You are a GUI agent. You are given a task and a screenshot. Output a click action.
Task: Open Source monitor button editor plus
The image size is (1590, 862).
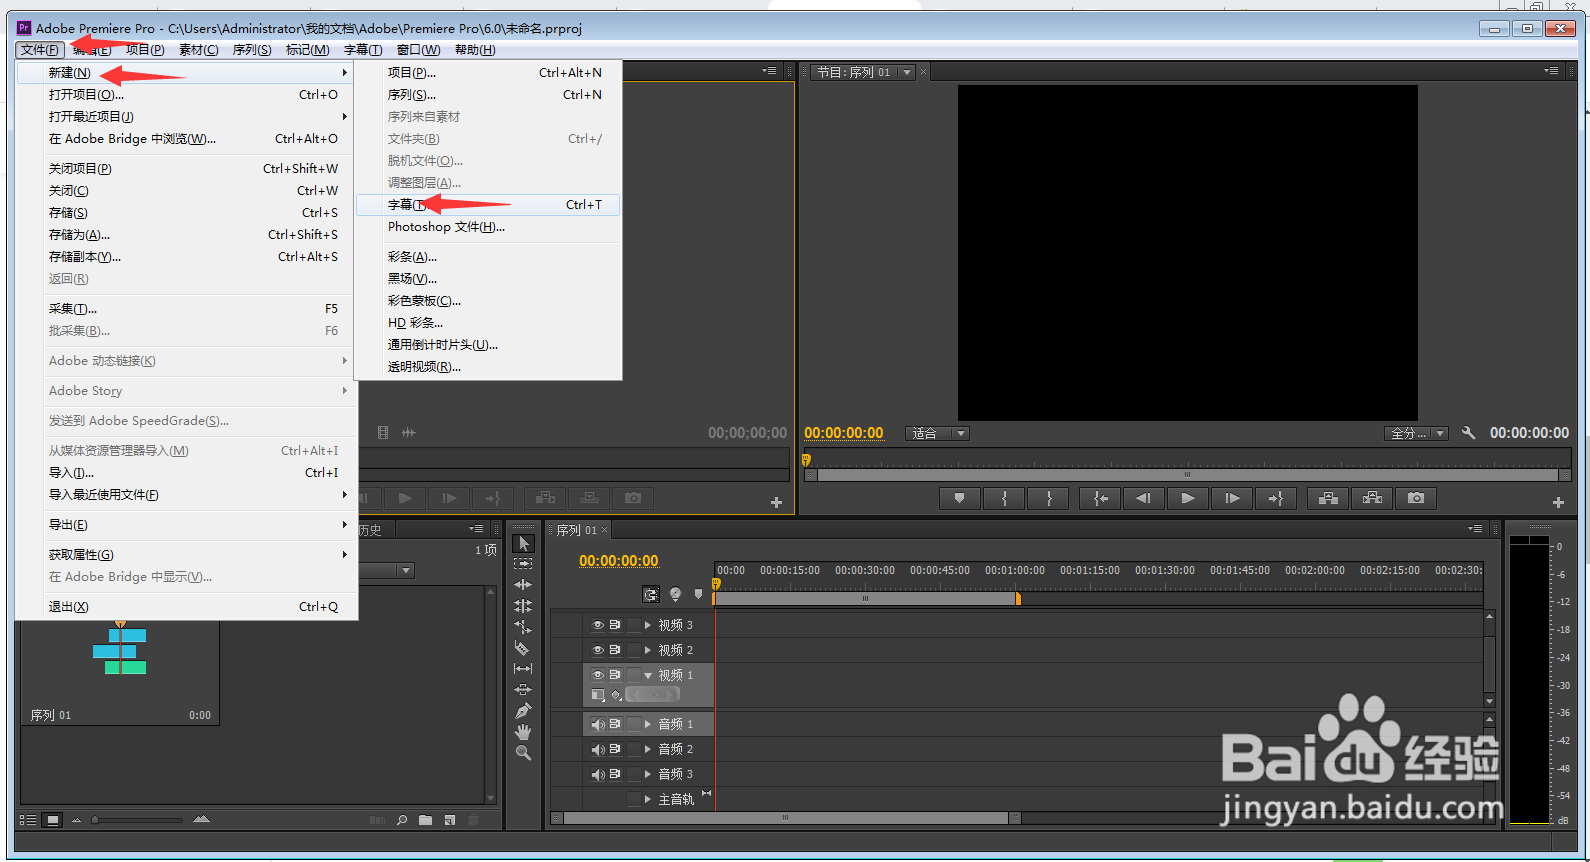click(x=776, y=502)
